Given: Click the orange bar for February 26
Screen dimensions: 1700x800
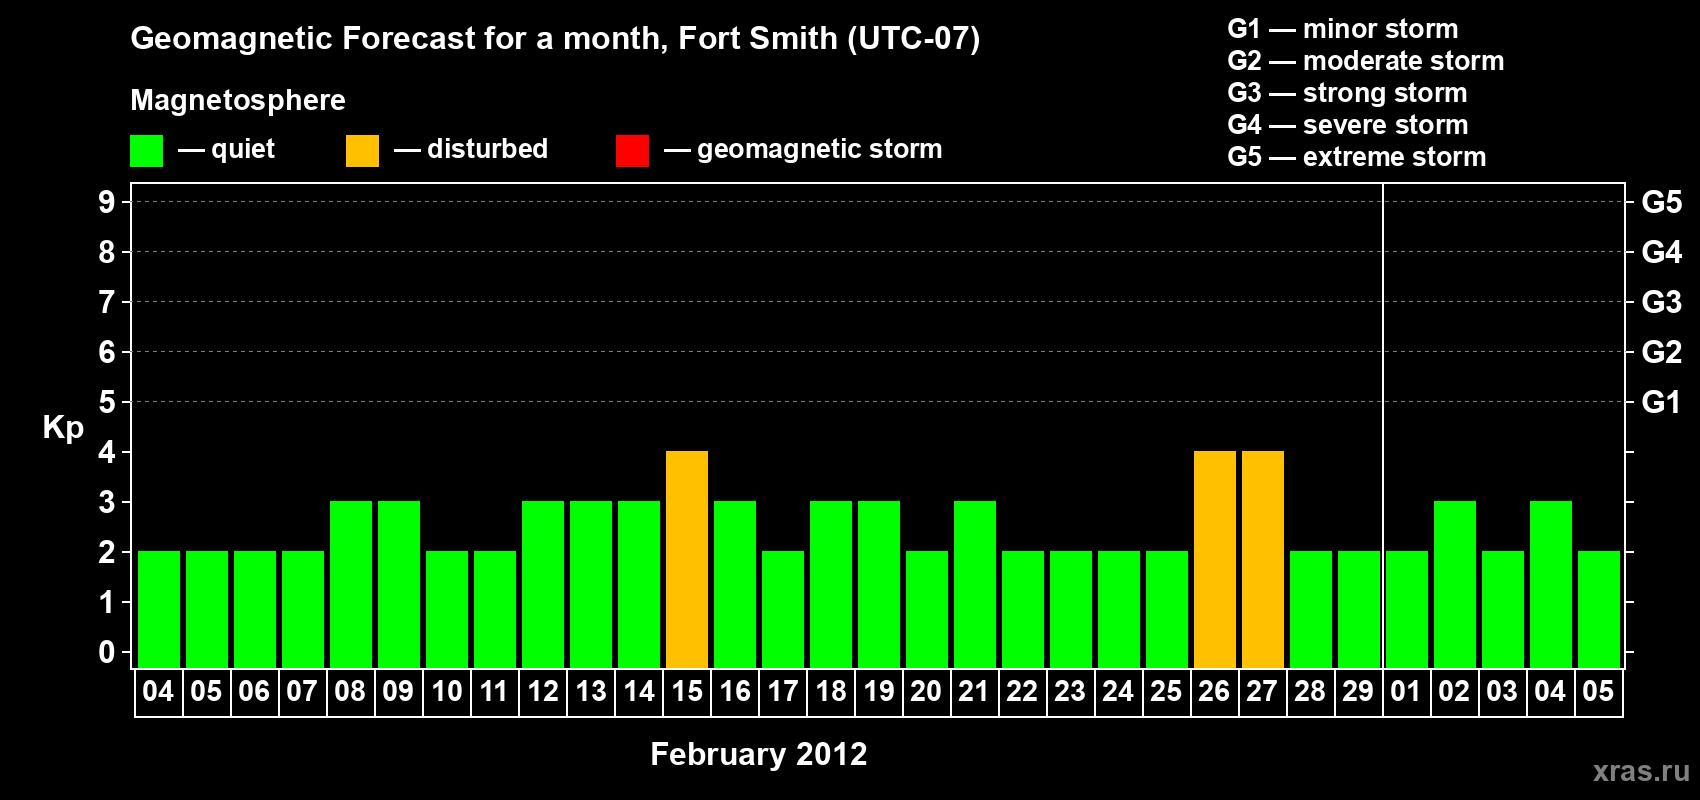Looking at the screenshot, I should pyautogui.click(x=1215, y=559).
